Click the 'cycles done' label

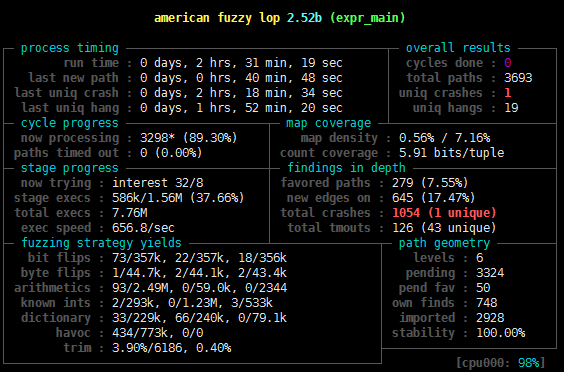[x=444, y=63]
